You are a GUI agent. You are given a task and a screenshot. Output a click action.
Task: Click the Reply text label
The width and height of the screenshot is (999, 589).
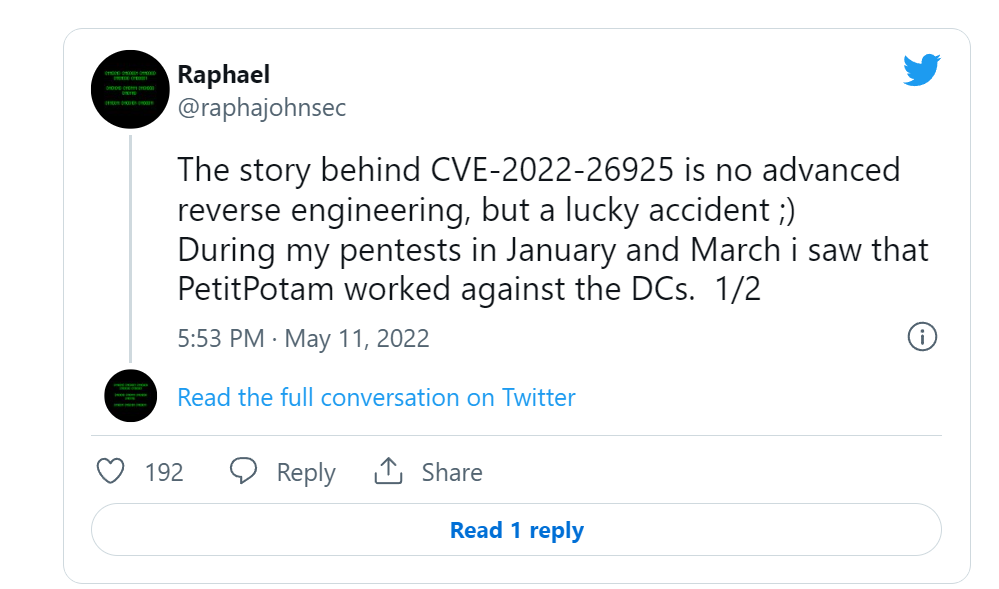coord(306,472)
